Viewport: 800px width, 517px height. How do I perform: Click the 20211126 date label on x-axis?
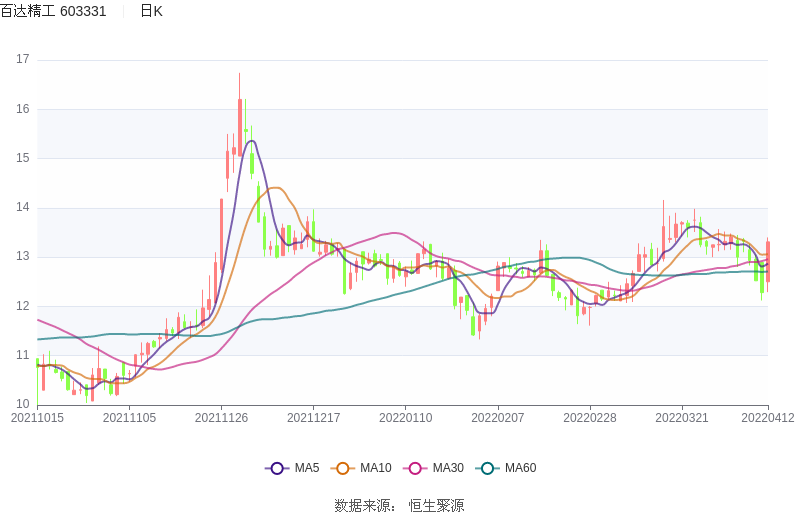click(x=221, y=418)
